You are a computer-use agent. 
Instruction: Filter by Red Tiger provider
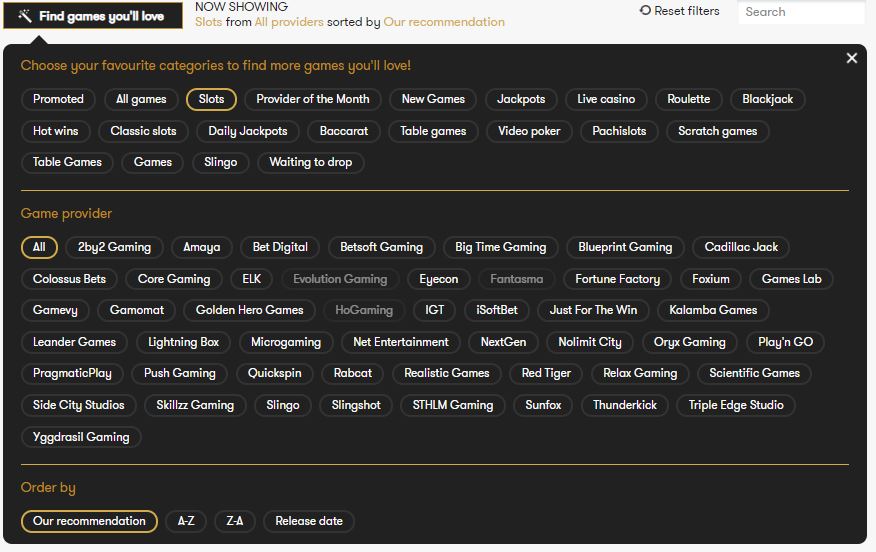point(546,373)
